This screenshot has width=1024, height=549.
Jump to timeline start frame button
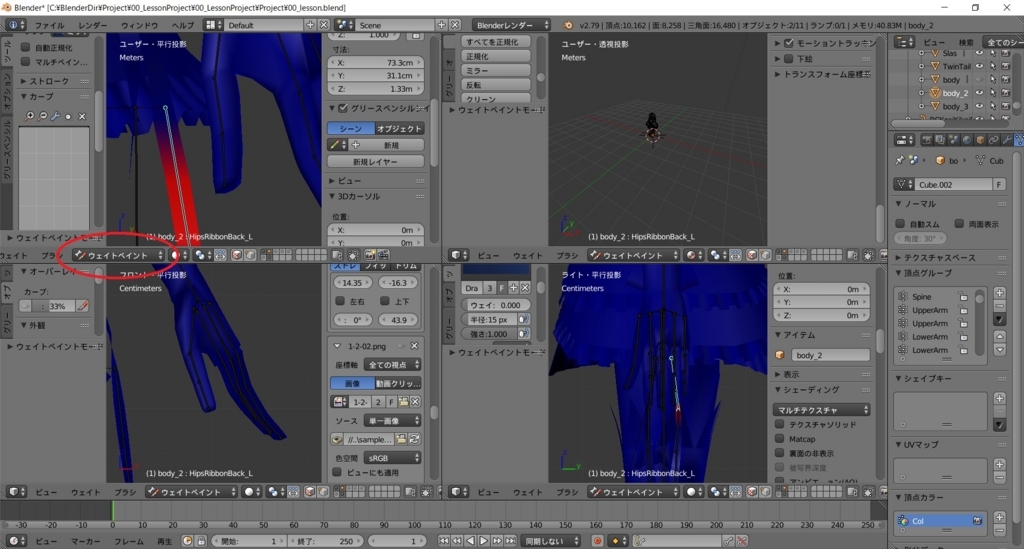pyautogui.click(x=443, y=541)
